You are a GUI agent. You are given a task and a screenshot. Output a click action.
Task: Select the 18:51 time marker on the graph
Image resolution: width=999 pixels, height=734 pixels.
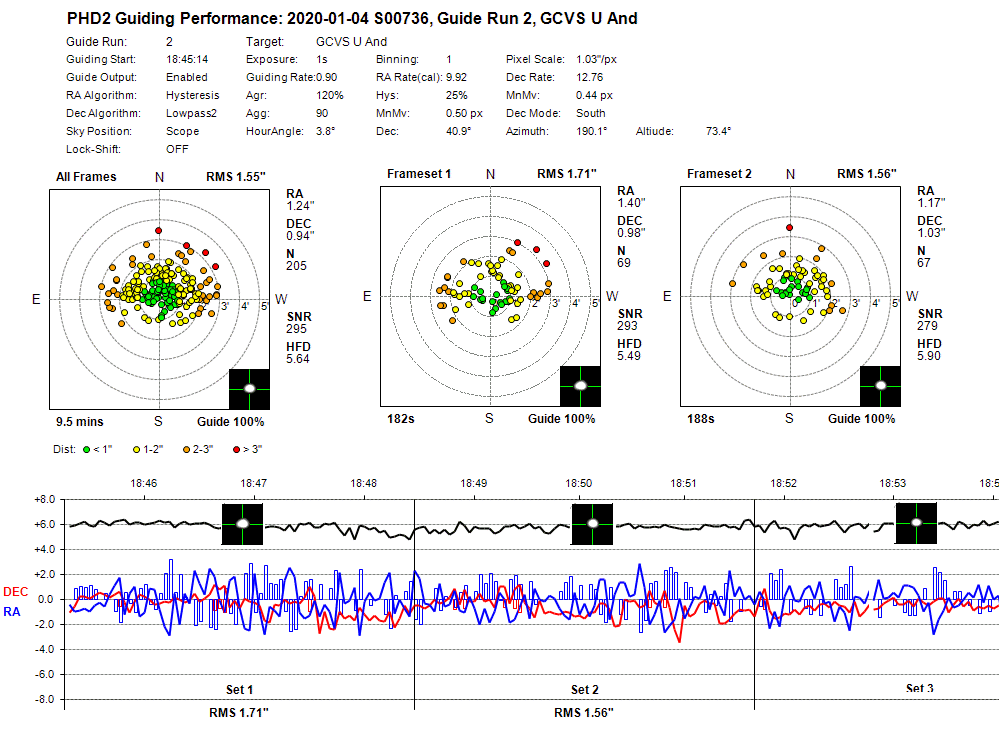pos(684,484)
